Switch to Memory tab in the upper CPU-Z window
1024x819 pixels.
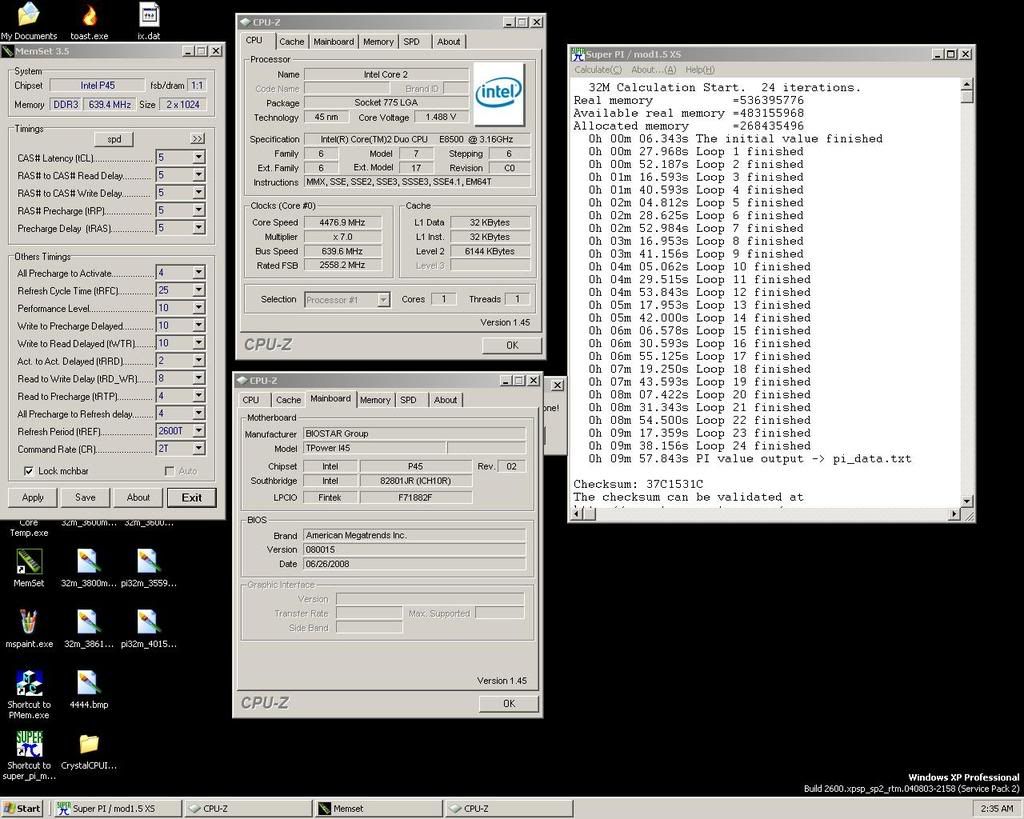click(x=378, y=42)
